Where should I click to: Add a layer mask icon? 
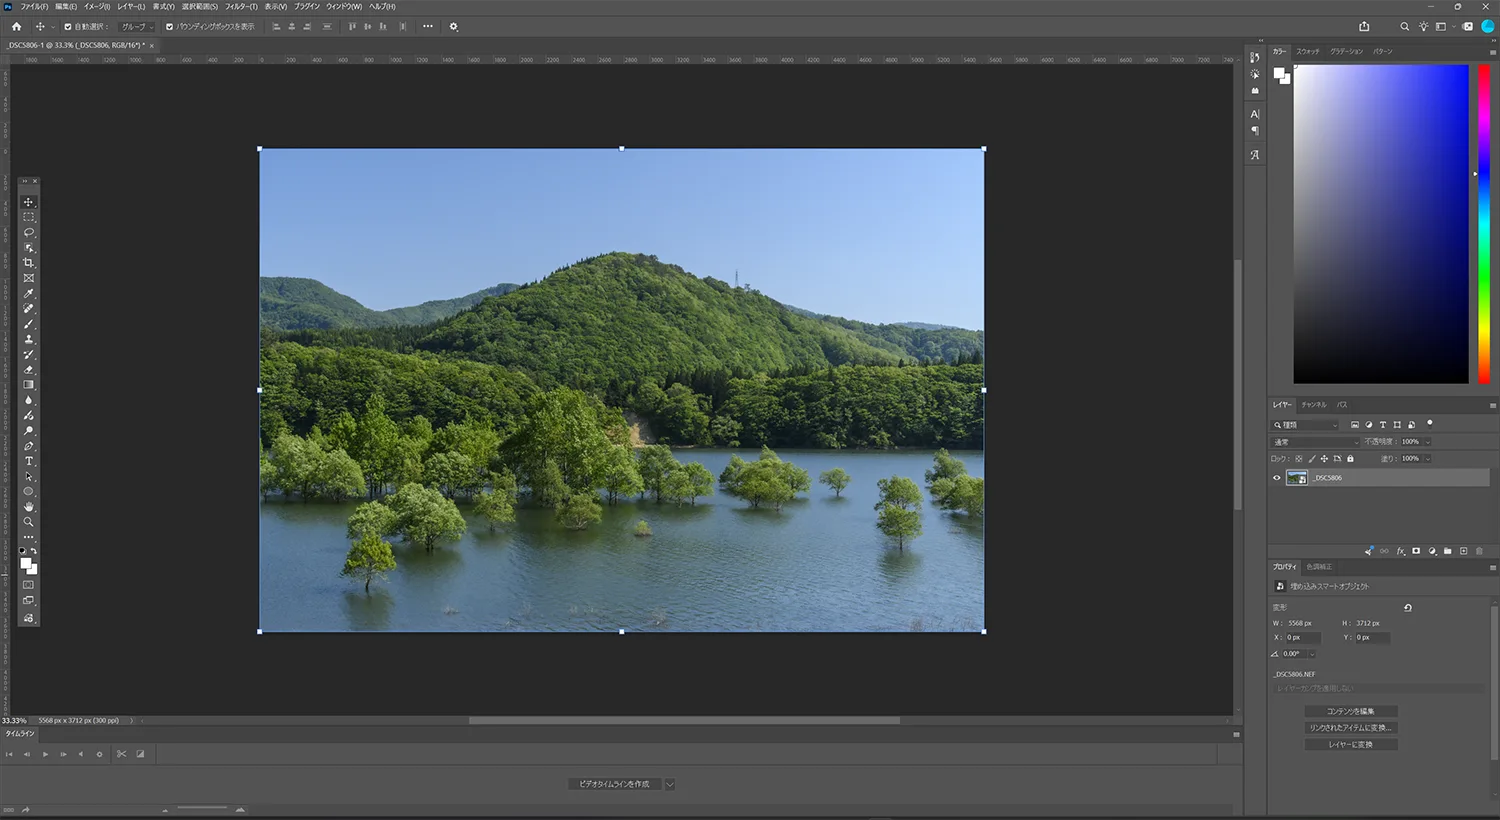coord(1416,551)
